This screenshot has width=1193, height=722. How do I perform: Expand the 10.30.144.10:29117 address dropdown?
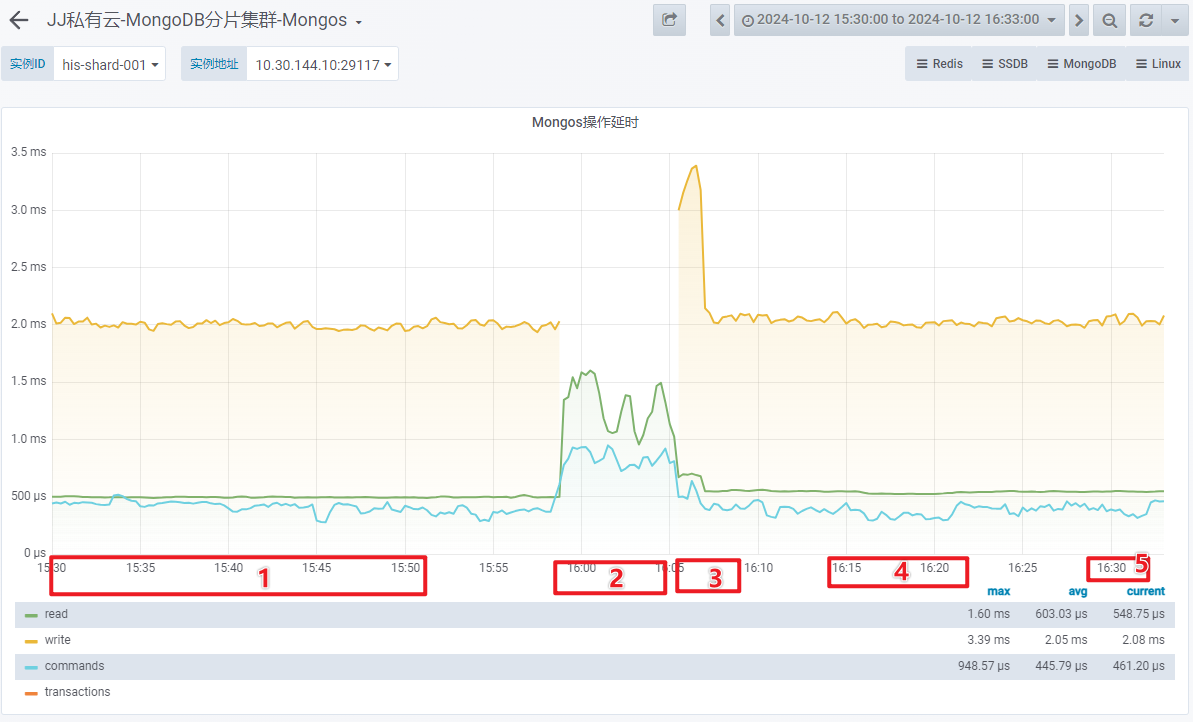point(322,64)
